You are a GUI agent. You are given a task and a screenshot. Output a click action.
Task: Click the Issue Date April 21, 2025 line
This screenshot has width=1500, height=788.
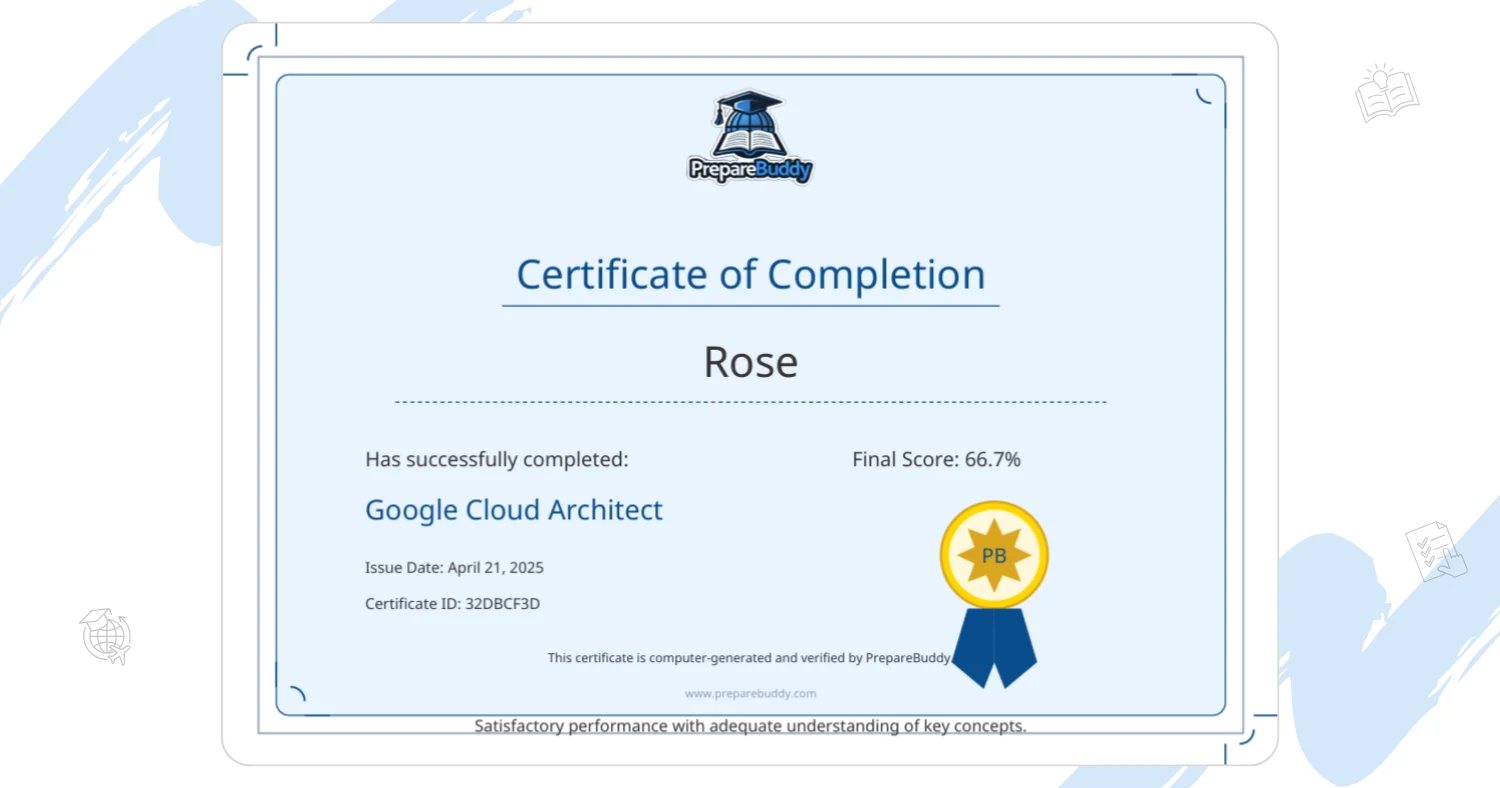click(454, 568)
